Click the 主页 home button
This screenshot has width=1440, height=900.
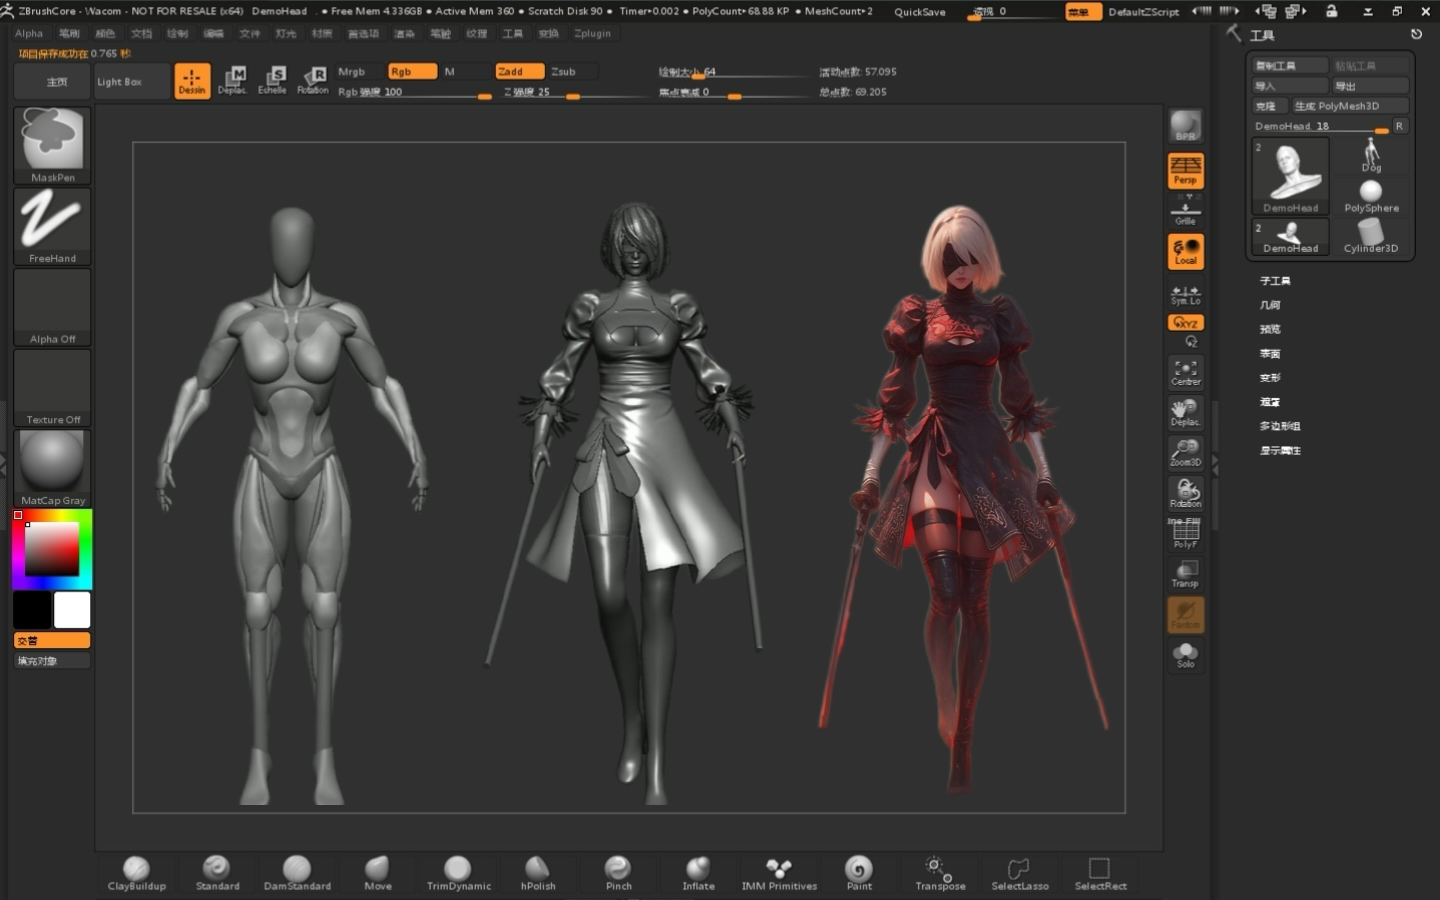(x=52, y=81)
